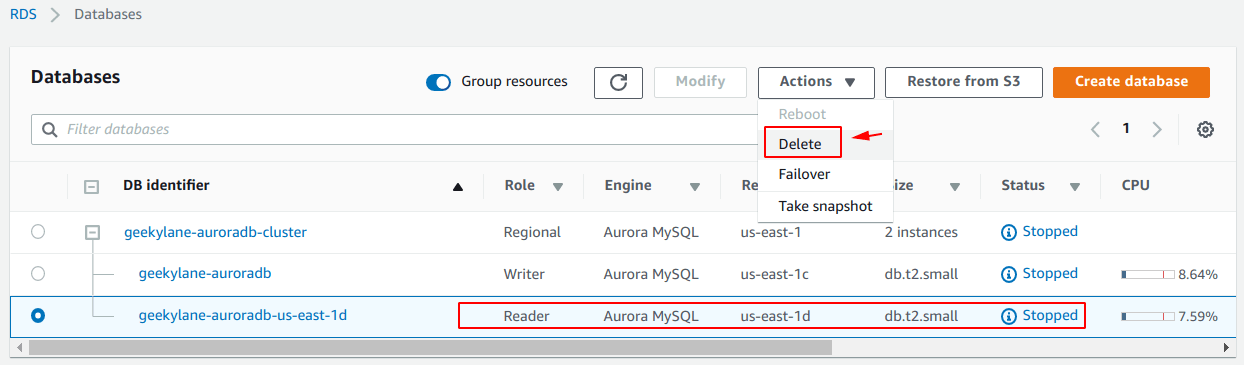Click scrollbar left arrow
The image size is (1244, 365).
click(18, 347)
